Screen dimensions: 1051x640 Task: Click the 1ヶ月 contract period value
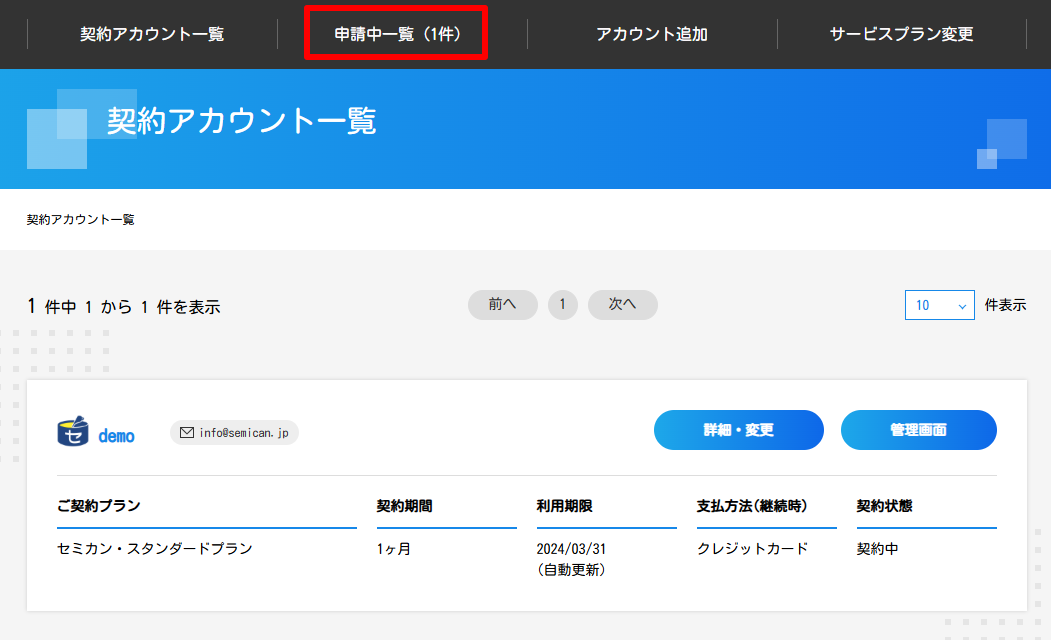[393, 549]
